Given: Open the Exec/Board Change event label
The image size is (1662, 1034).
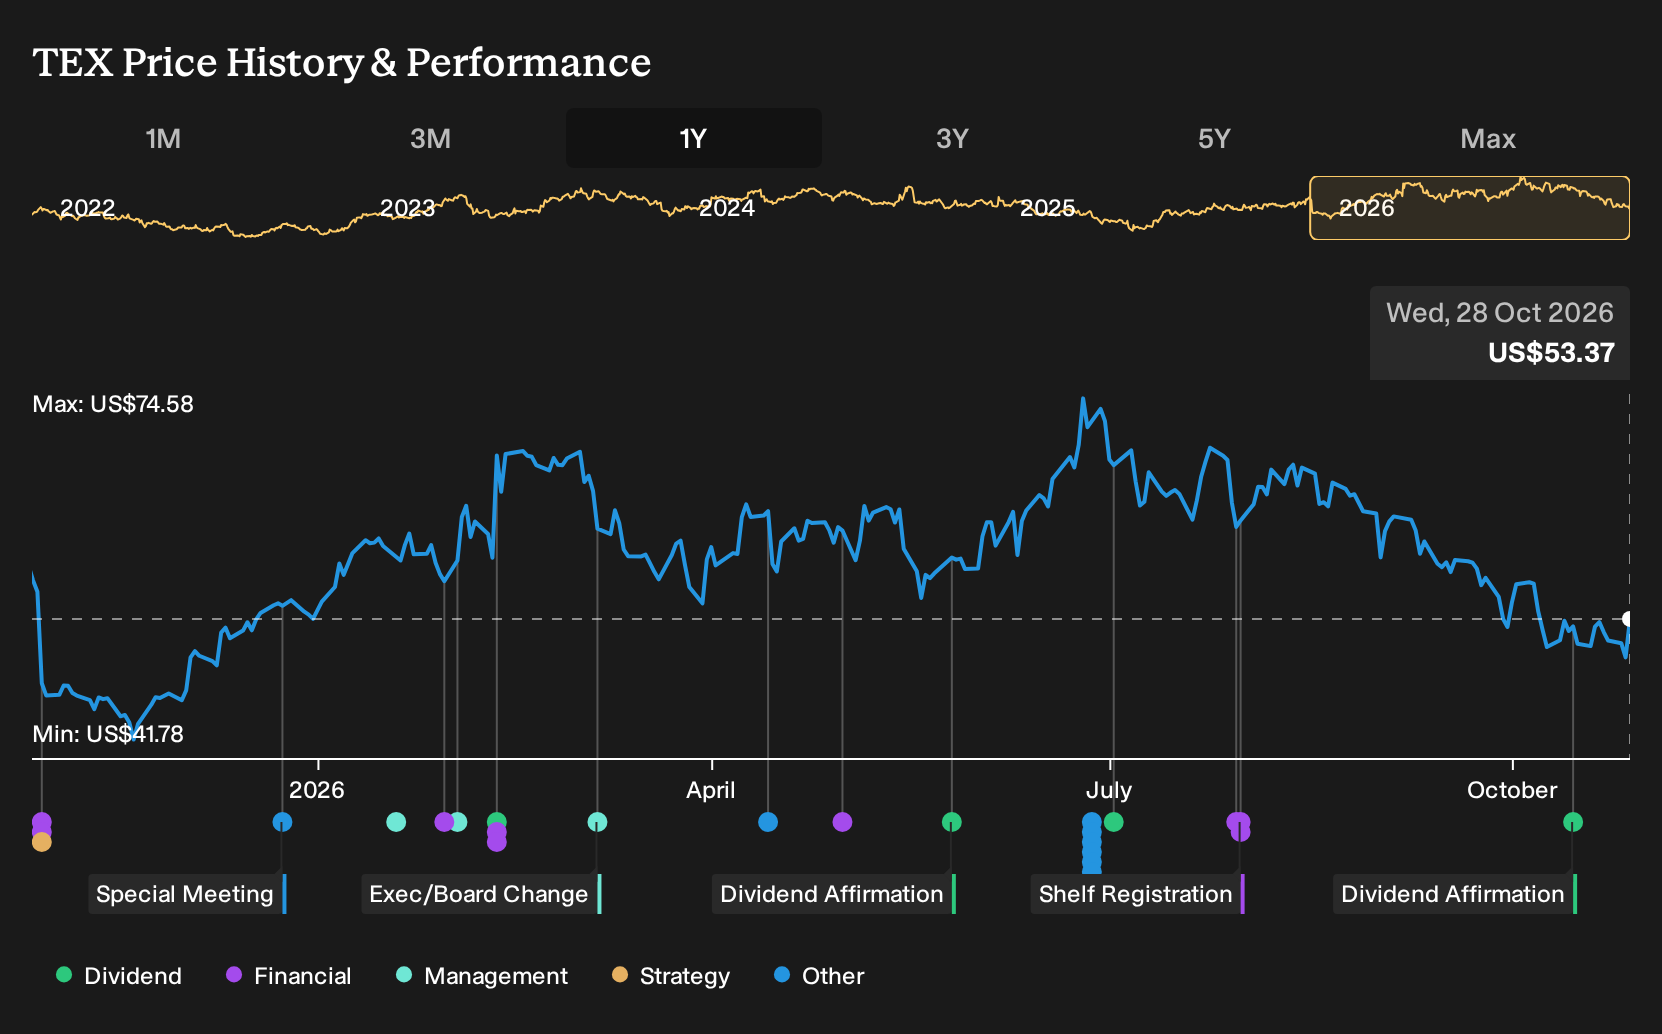Looking at the screenshot, I should [x=479, y=894].
